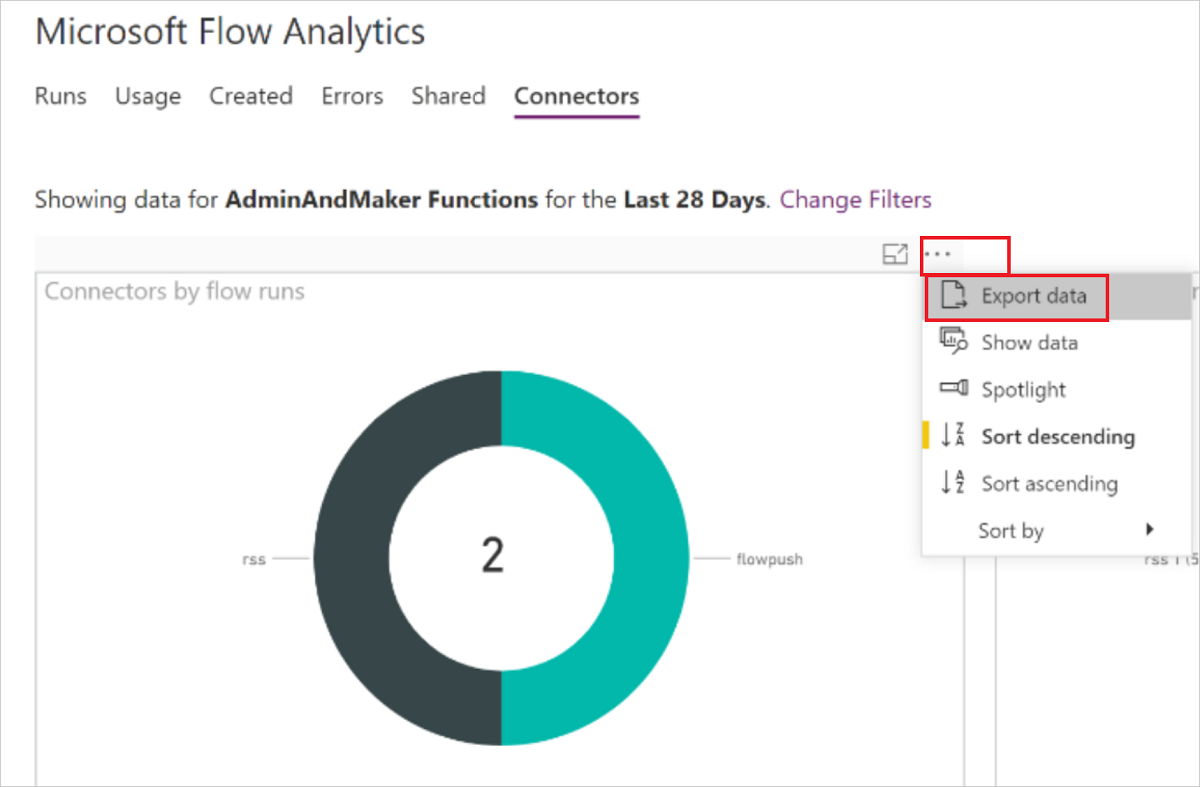Open the Sort by menu item
Screen dimensions: 1200x787
[1010, 531]
